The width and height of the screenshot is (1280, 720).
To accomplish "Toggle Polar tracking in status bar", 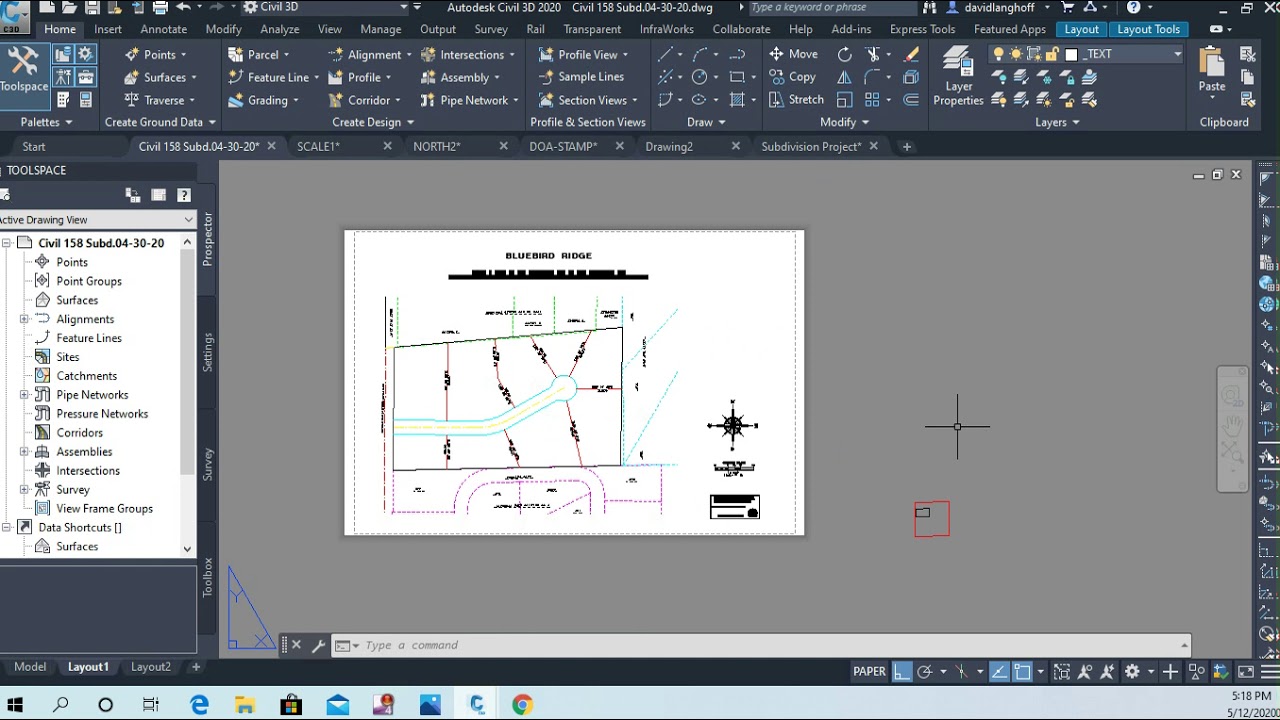I will 925,672.
